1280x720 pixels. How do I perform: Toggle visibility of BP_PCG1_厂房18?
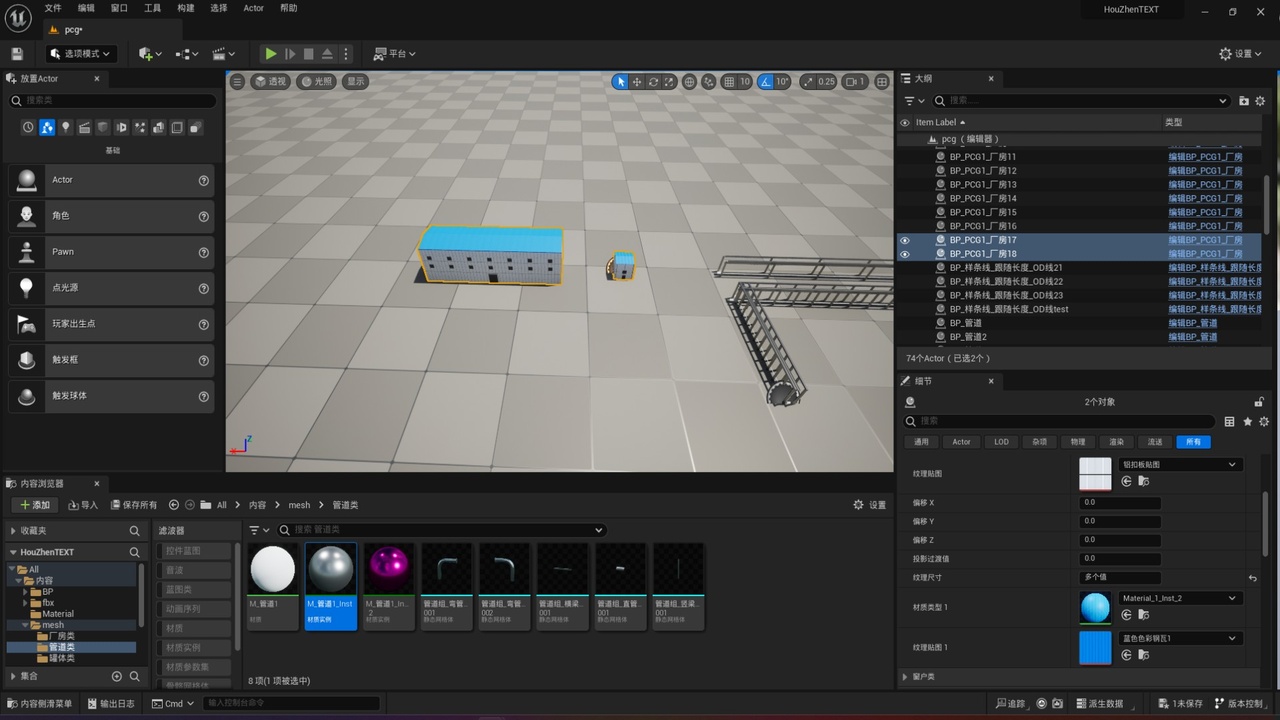[905, 254]
